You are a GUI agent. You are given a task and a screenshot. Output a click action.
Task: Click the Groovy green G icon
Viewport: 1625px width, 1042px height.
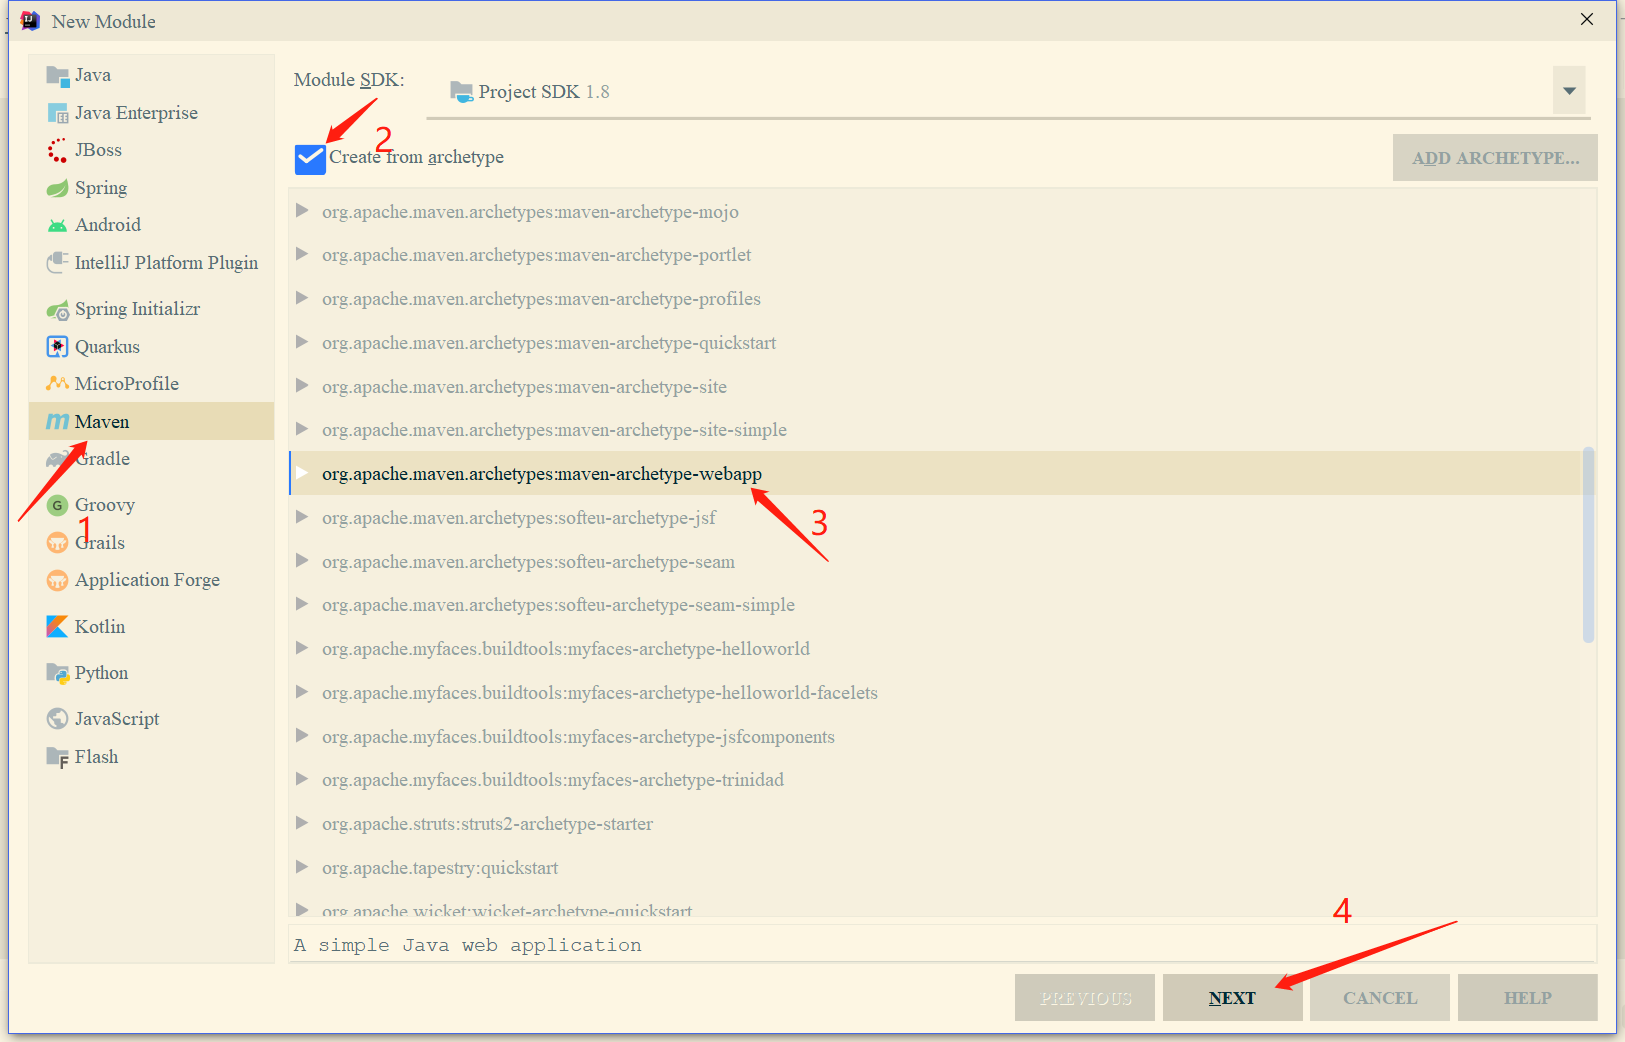click(57, 505)
